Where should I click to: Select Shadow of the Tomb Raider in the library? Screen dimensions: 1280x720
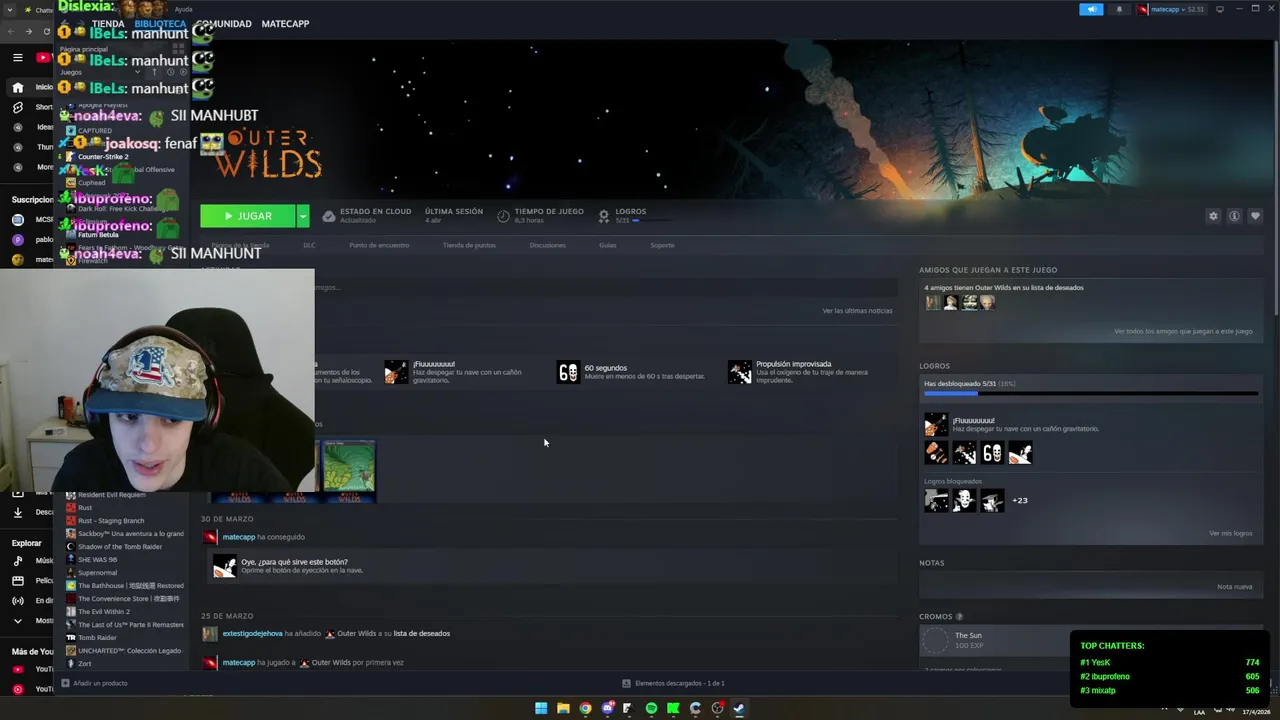tap(120, 547)
